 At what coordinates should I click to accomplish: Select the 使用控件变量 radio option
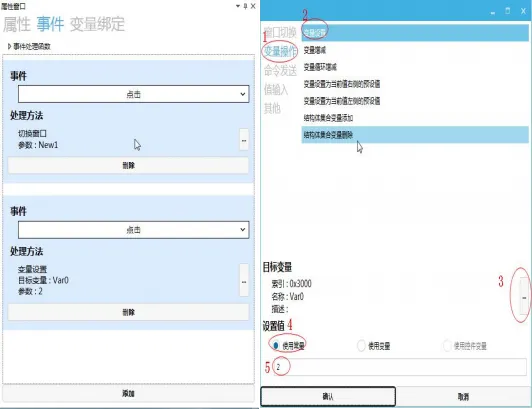465,346
